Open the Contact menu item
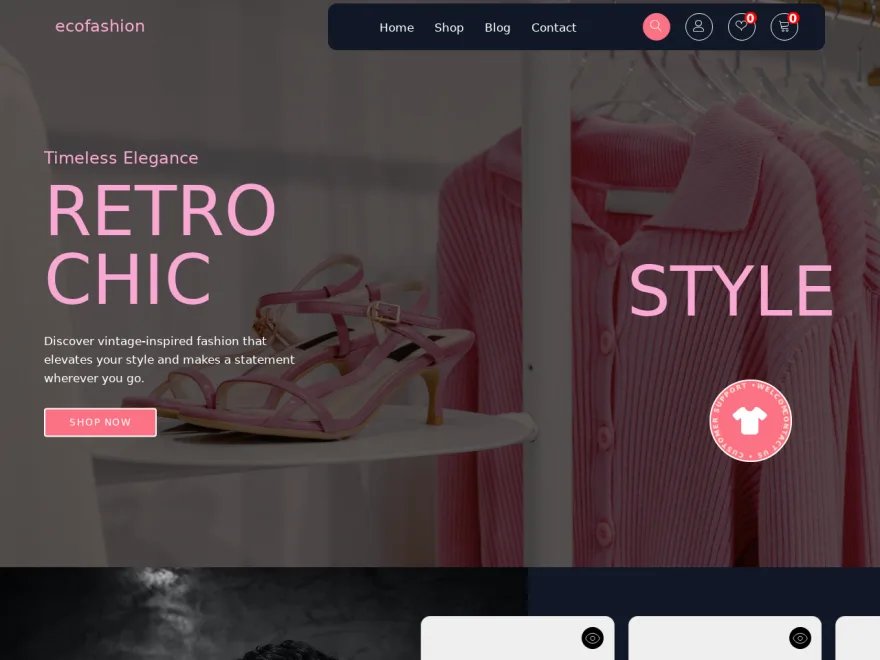Viewport: 880px width, 660px height. pyautogui.click(x=553, y=28)
